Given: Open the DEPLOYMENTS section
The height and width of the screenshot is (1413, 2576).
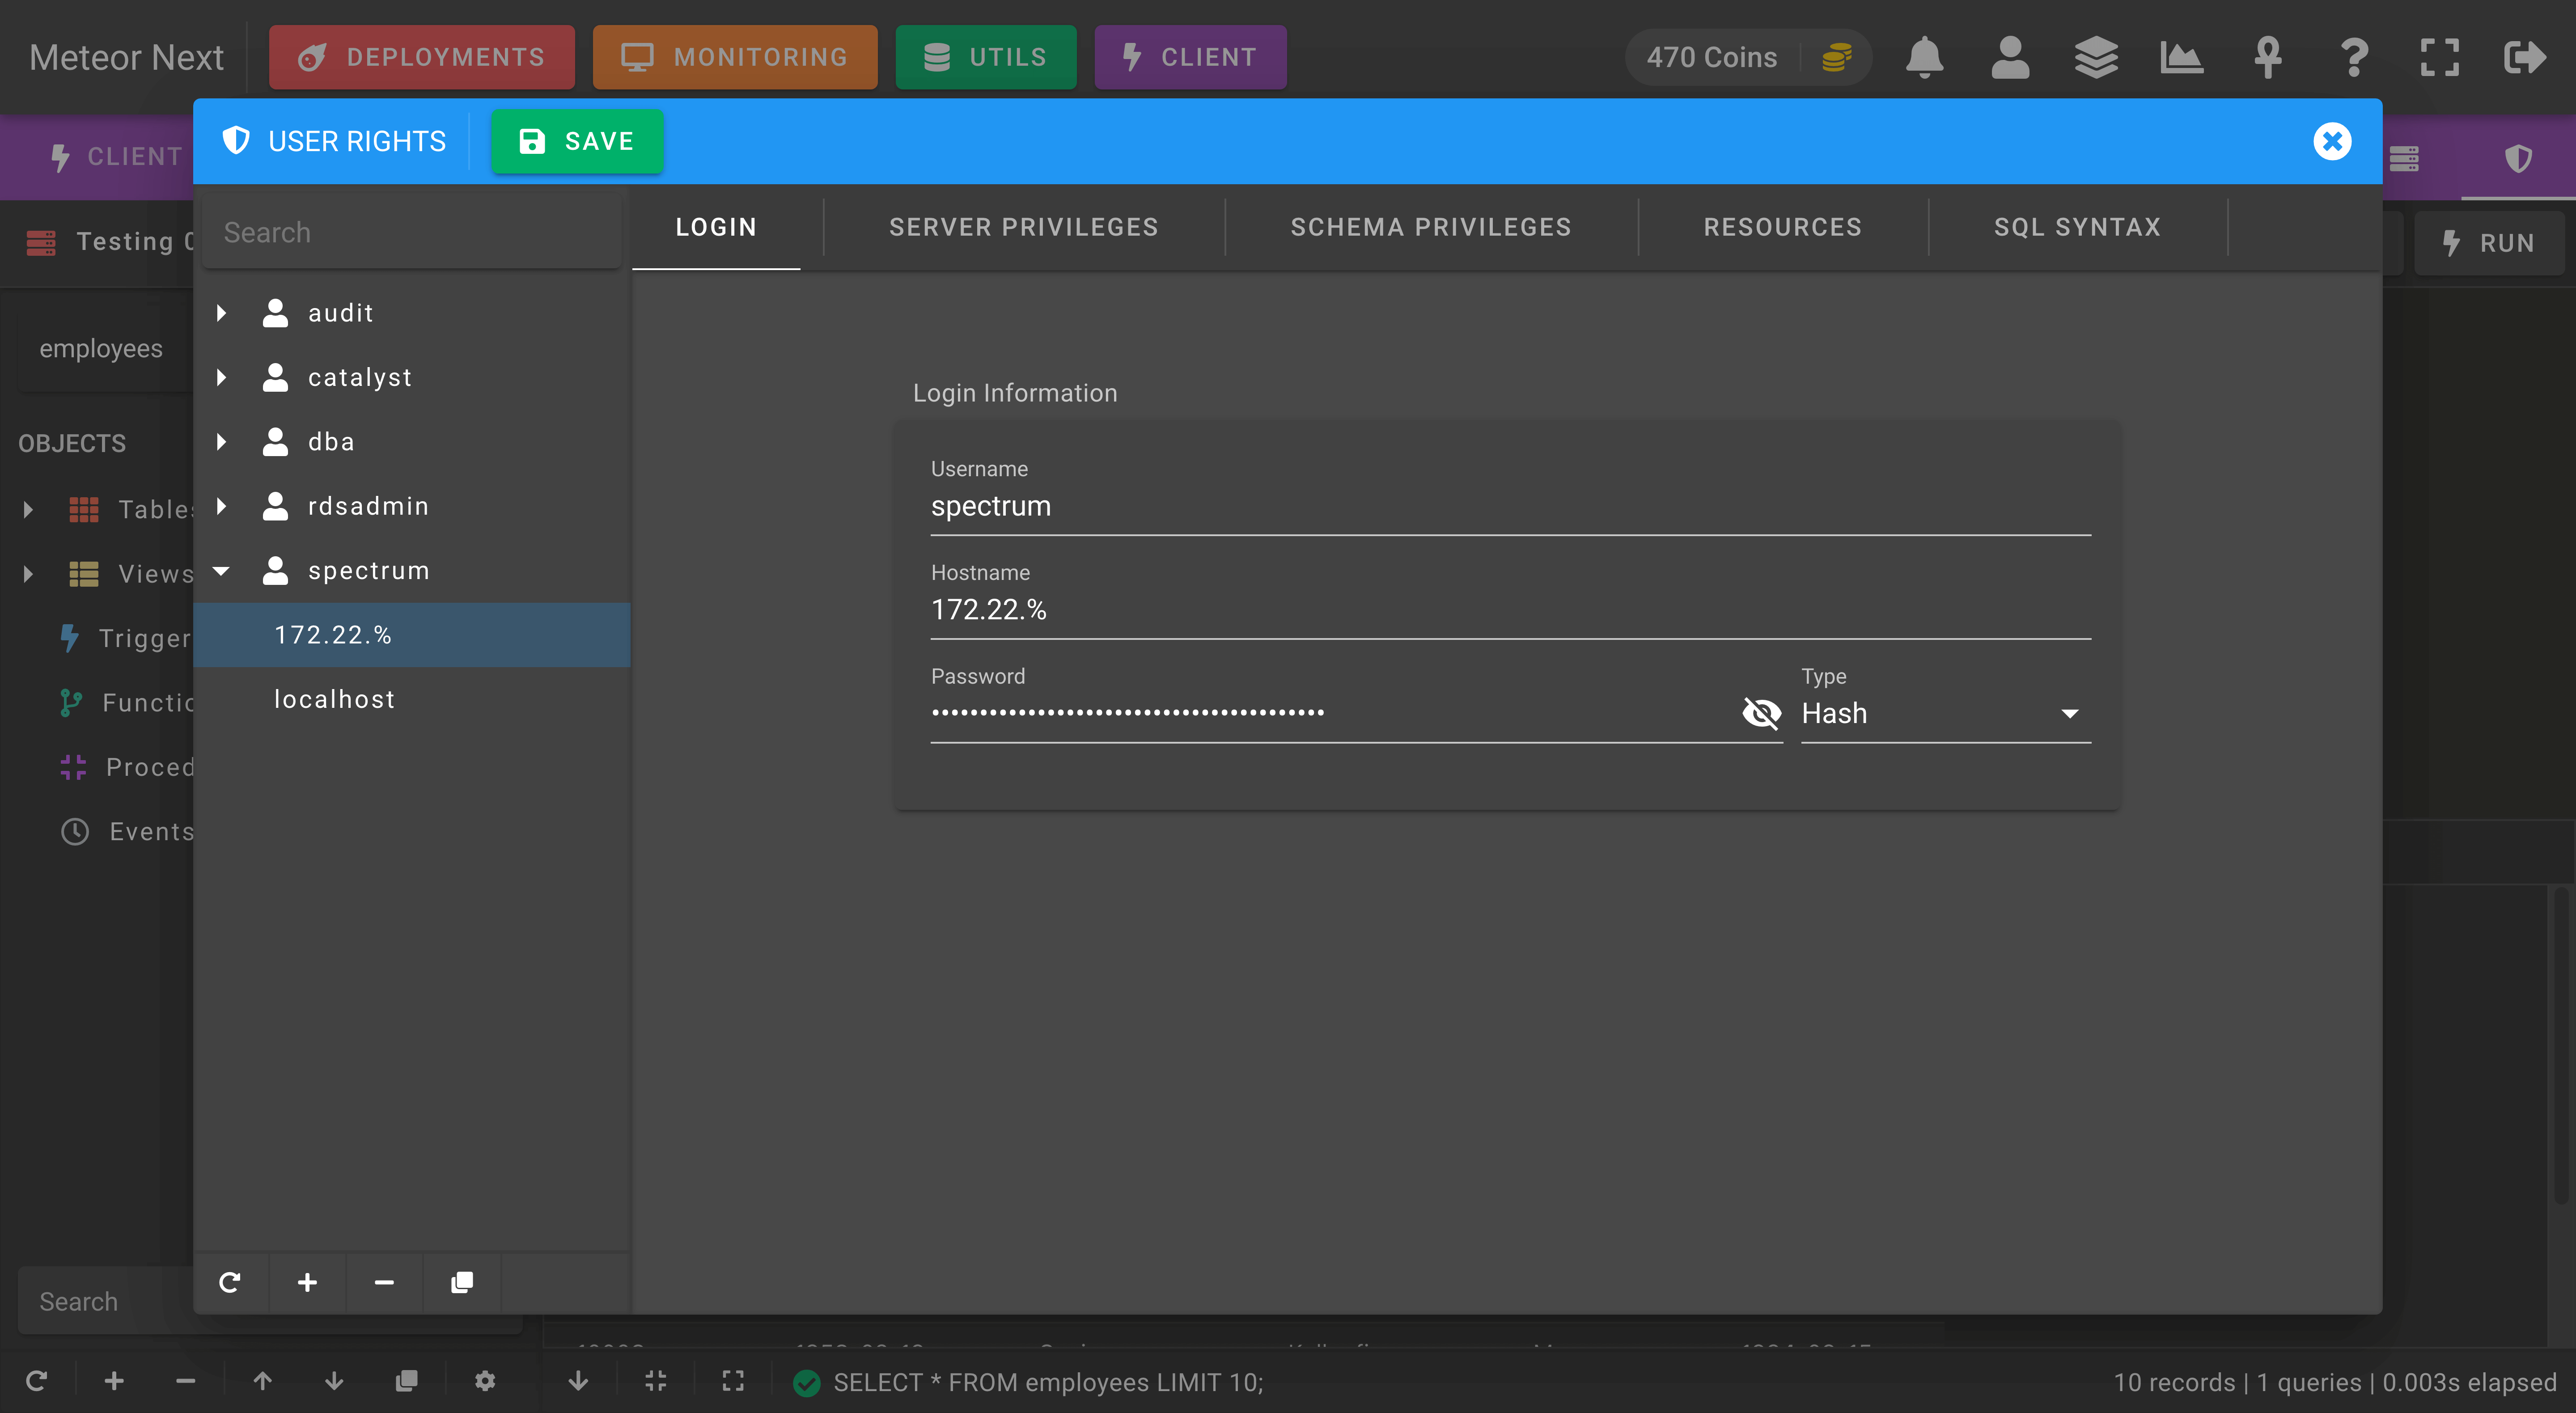Looking at the screenshot, I should tap(422, 57).
